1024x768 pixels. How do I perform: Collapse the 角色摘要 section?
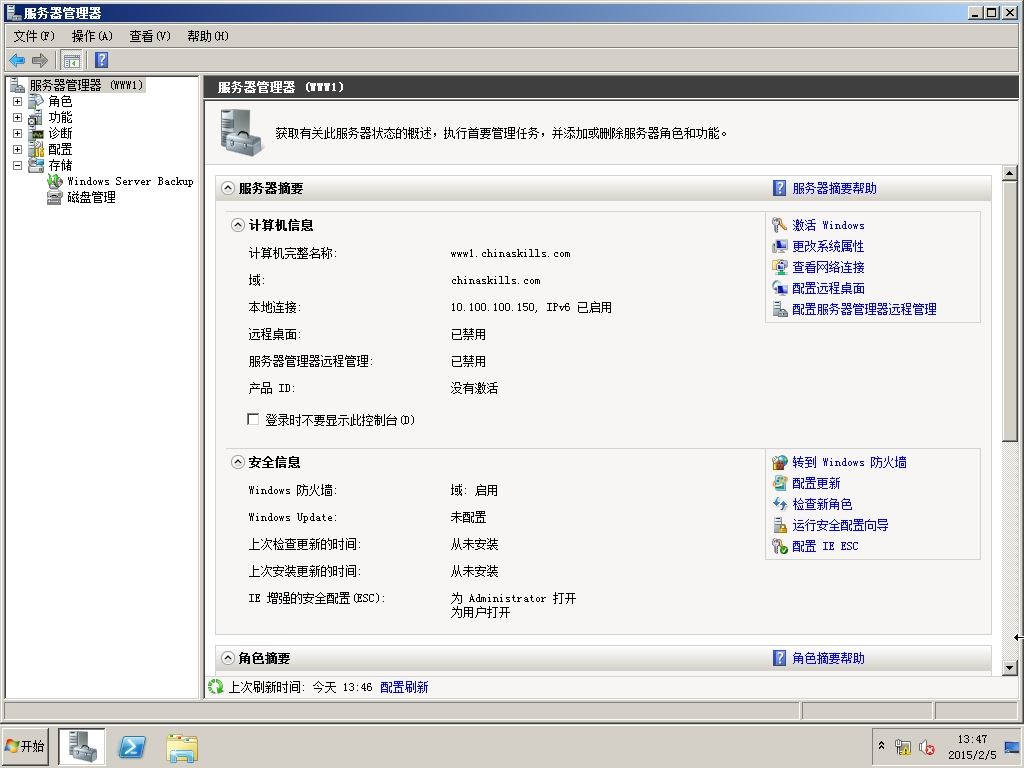pos(227,658)
